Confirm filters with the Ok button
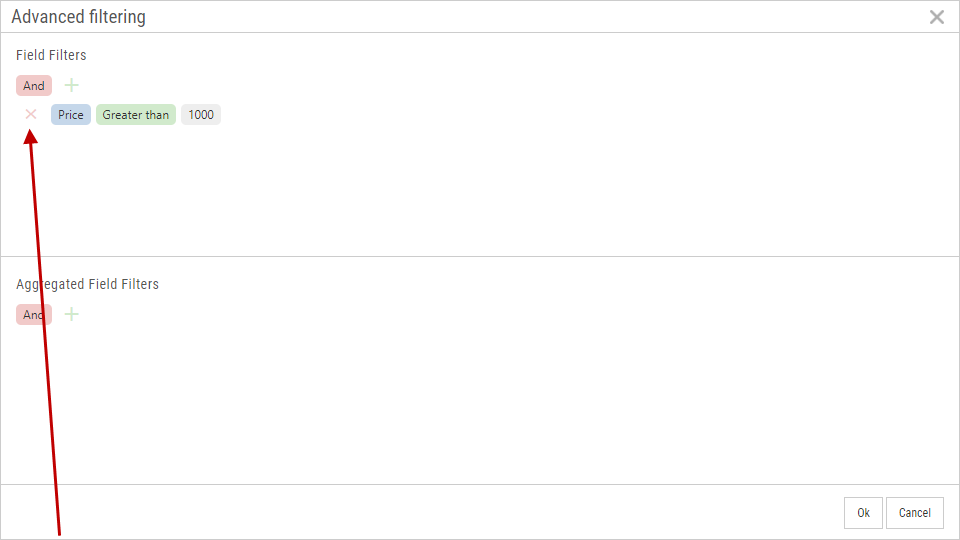960x540 pixels. click(863, 513)
